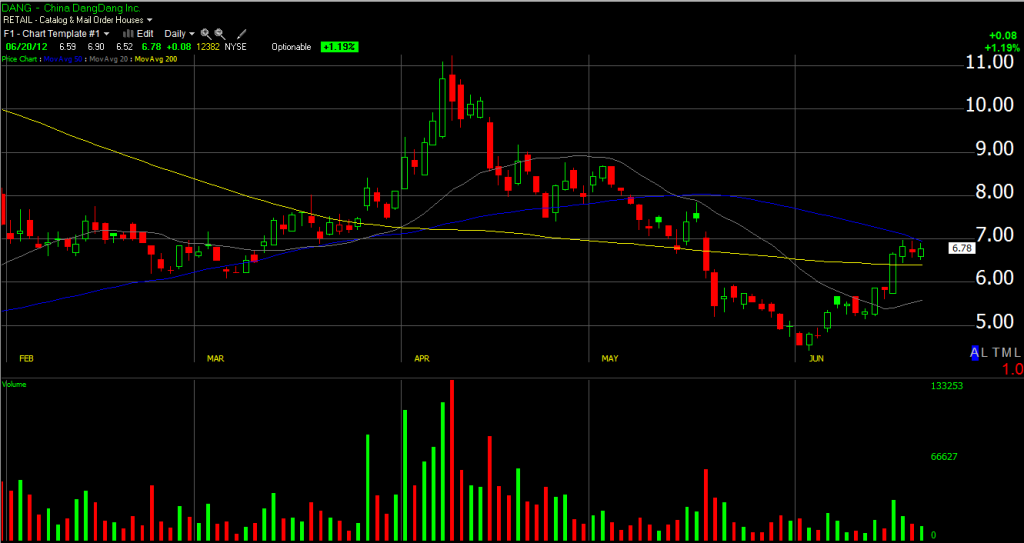The height and width of the screenshot is (543, 1024).
Task: Click the Volume pane label
Action: [x=14, y=384]
